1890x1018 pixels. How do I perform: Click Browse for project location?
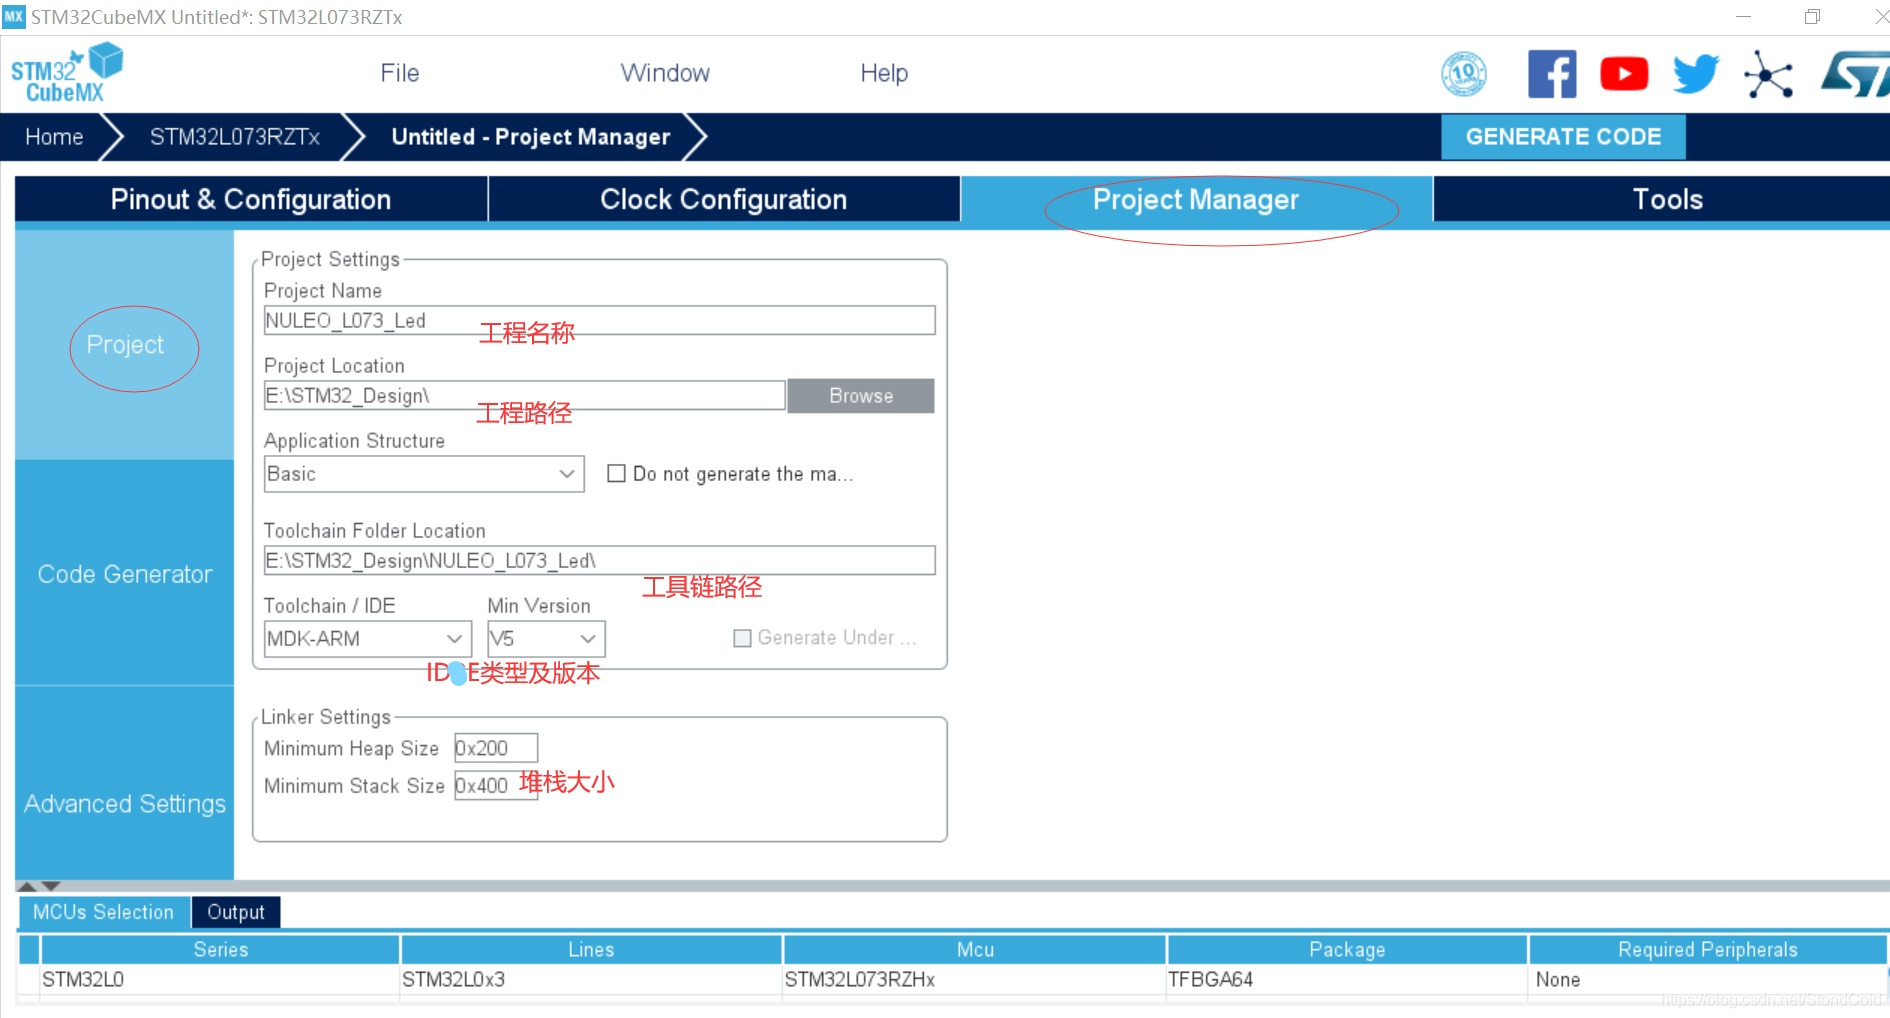861,395
